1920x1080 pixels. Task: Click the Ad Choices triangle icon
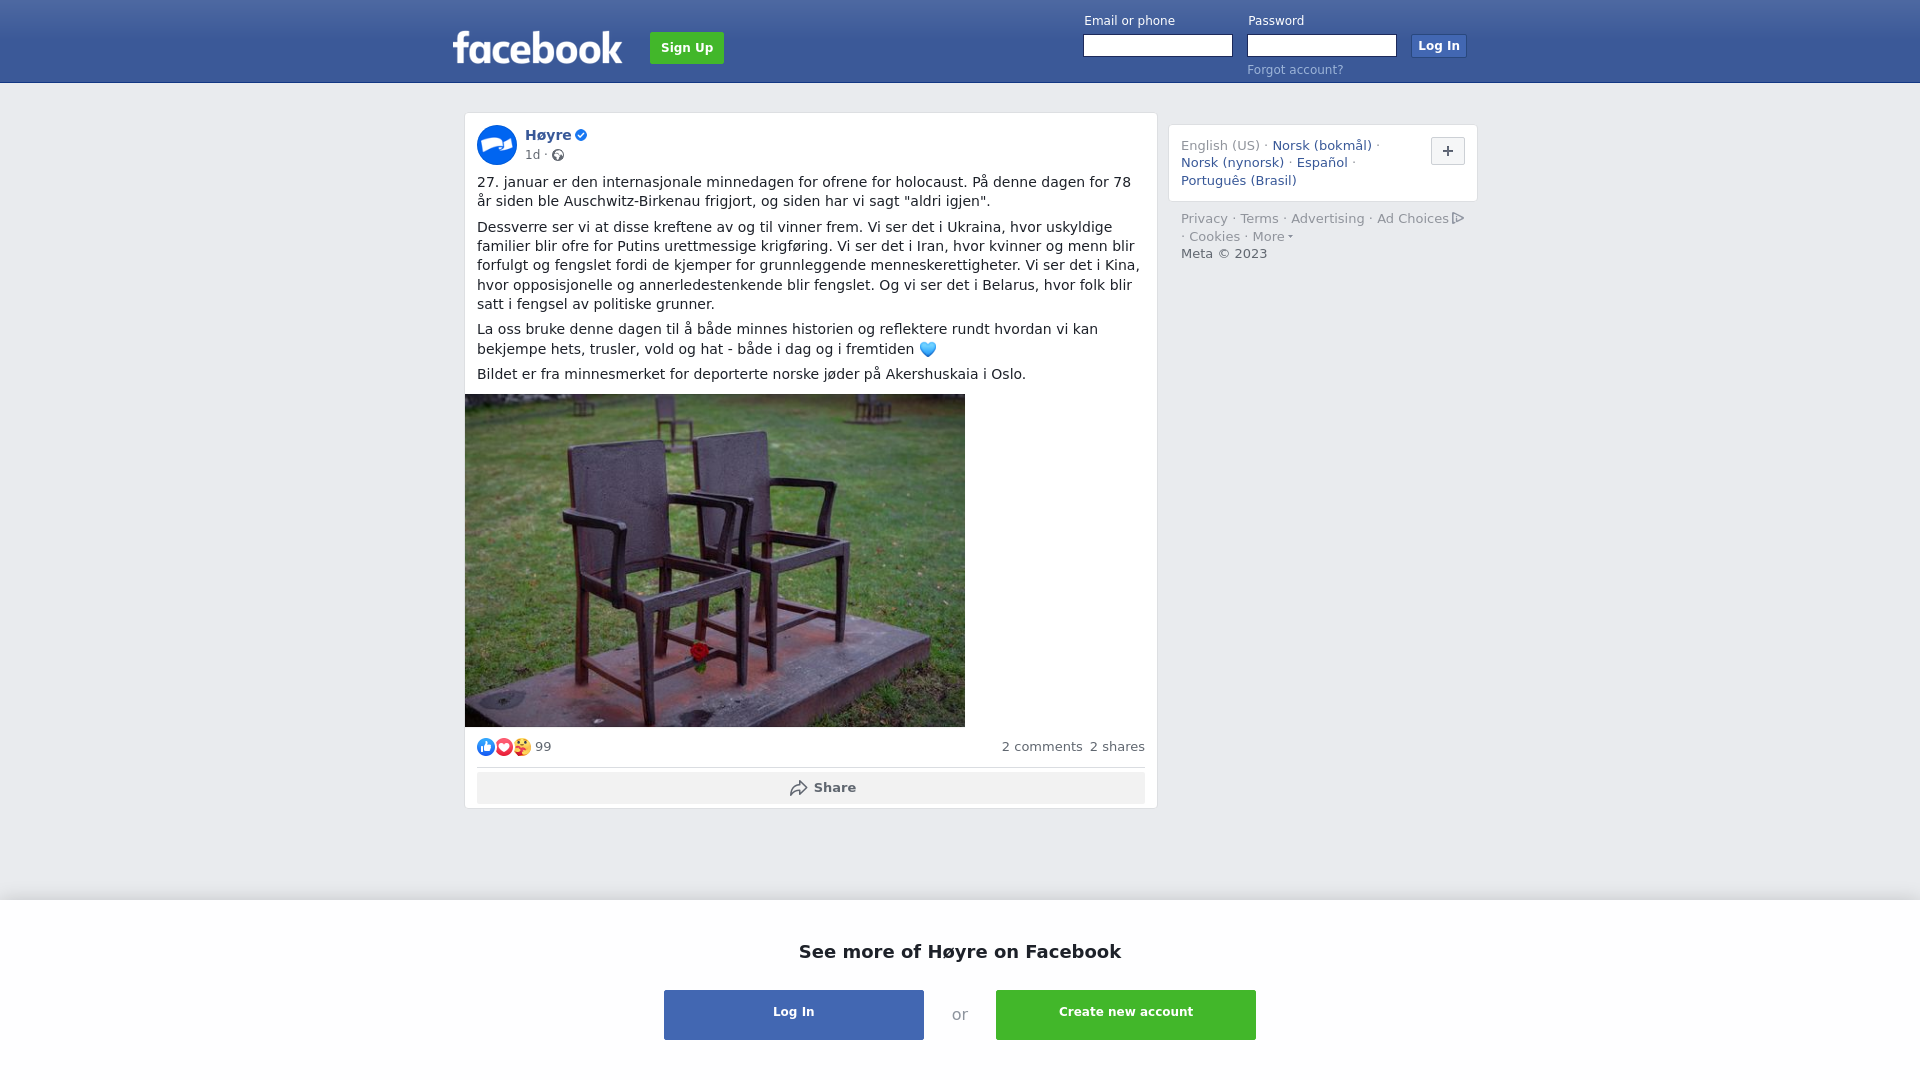coord(1458,218)
